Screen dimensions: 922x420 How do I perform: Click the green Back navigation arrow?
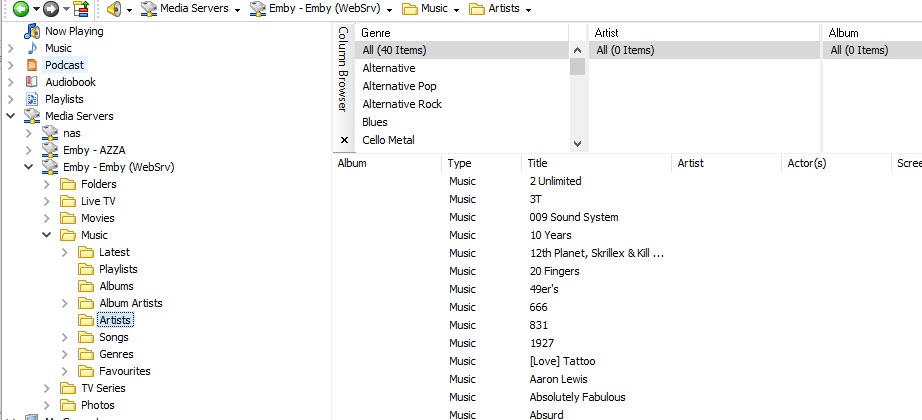pyautogui.click(x=19, y=9)
